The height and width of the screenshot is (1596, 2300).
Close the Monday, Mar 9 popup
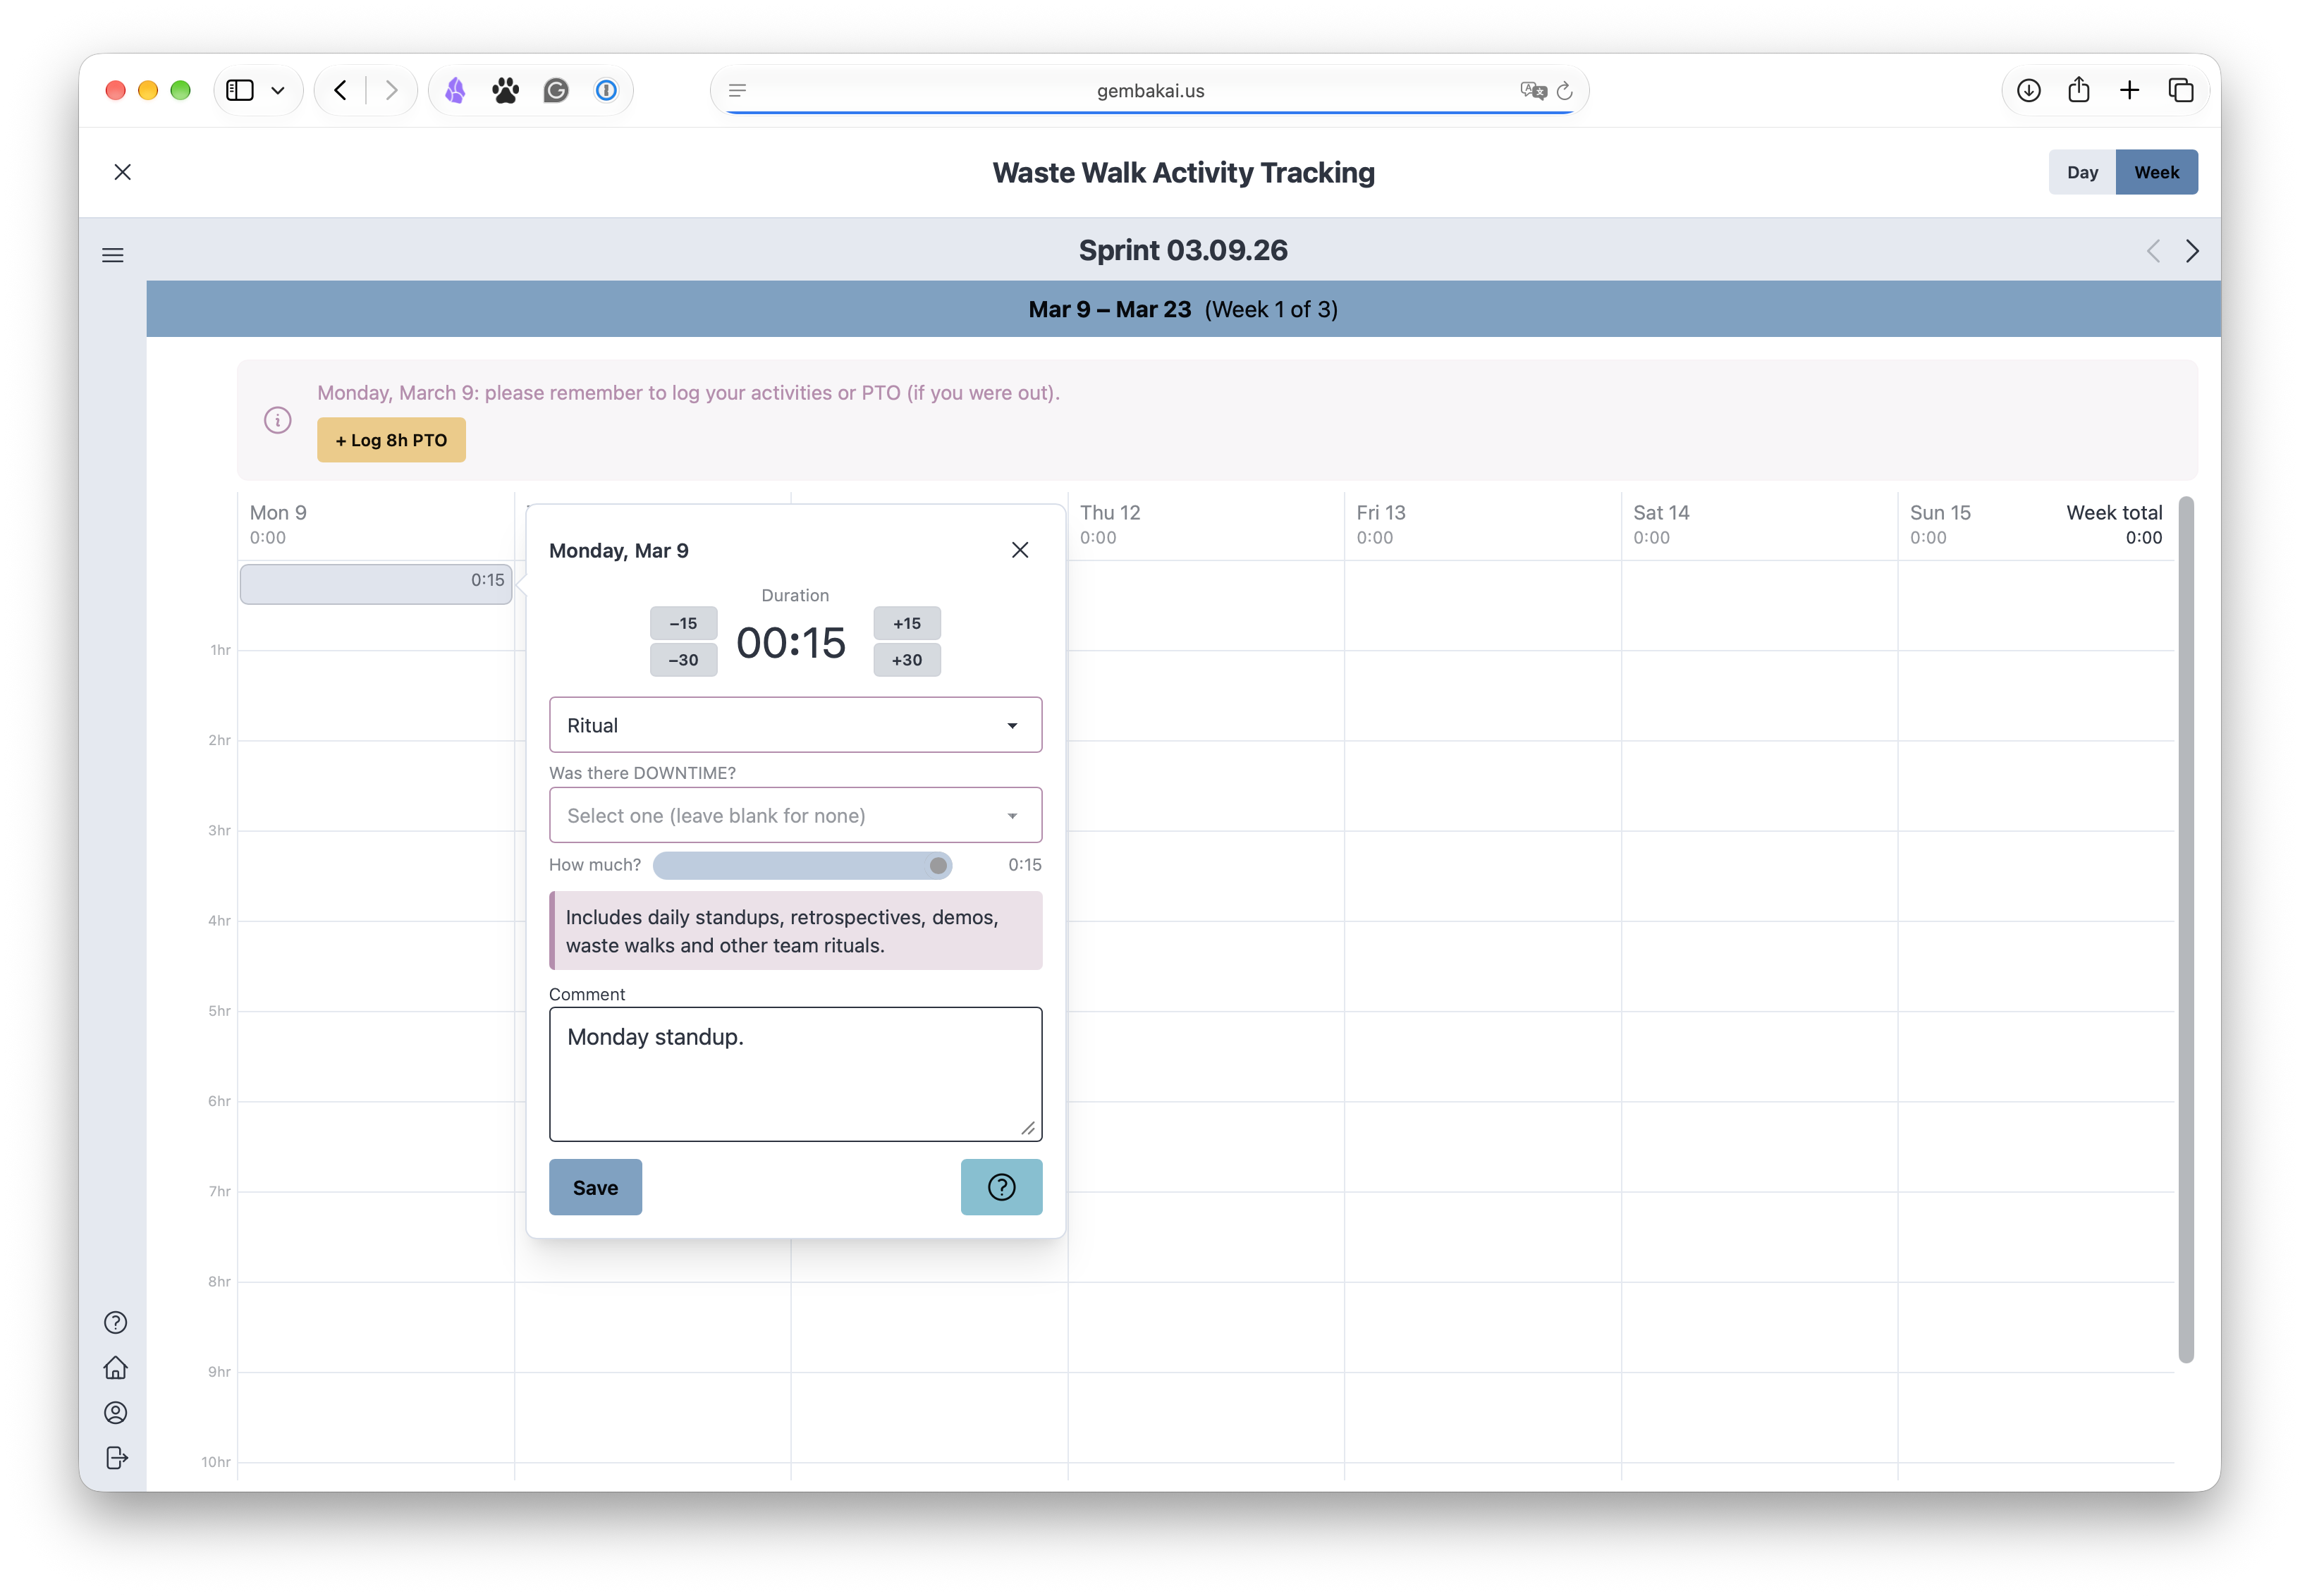(1020, 550)
